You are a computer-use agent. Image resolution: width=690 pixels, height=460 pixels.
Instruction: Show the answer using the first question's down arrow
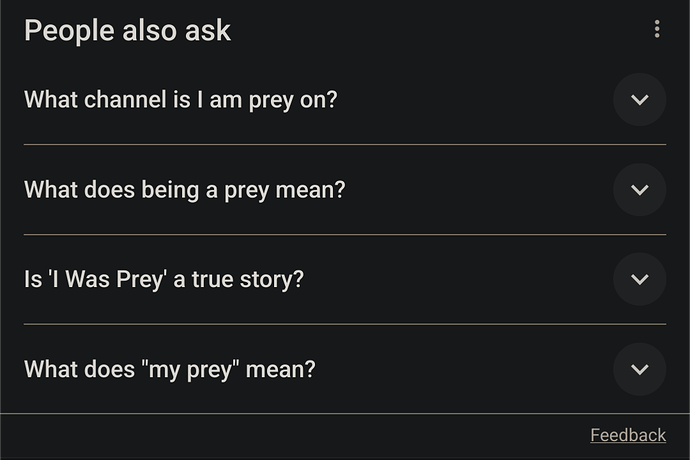pyautogui.click(x=640, y=100)
